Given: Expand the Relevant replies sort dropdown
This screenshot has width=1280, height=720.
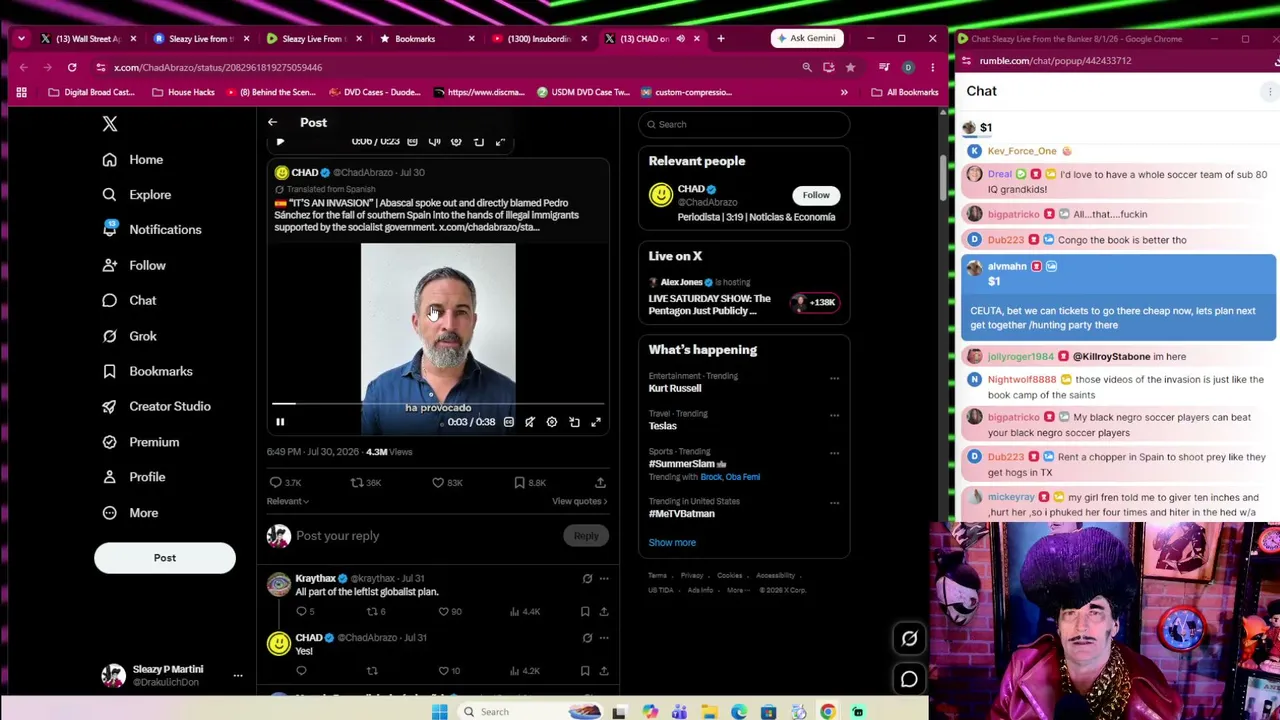Looking at the screenshot, I should point(288,501).
